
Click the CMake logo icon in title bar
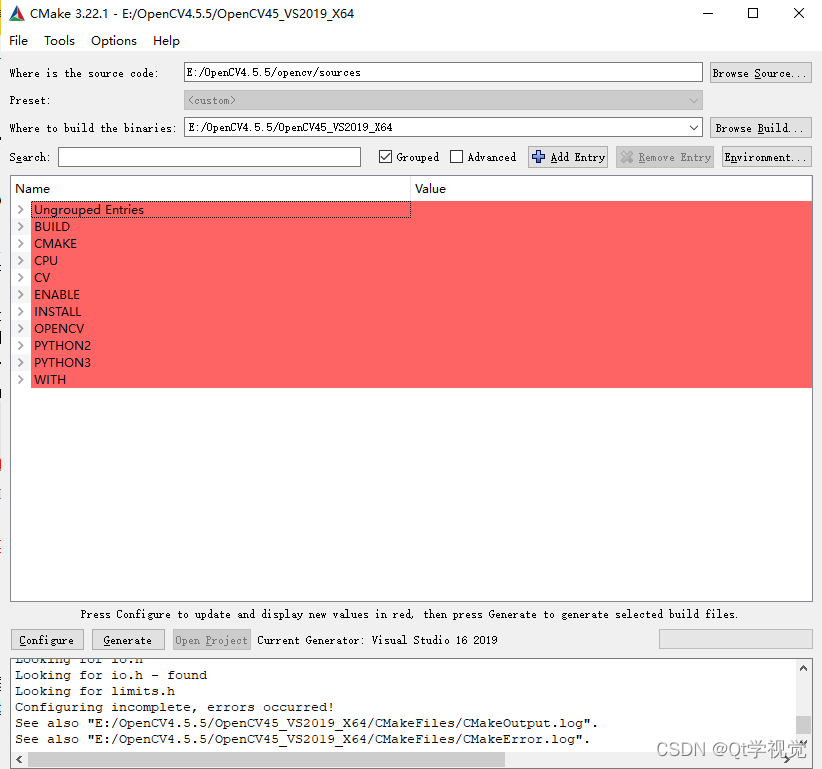[17, 14]
